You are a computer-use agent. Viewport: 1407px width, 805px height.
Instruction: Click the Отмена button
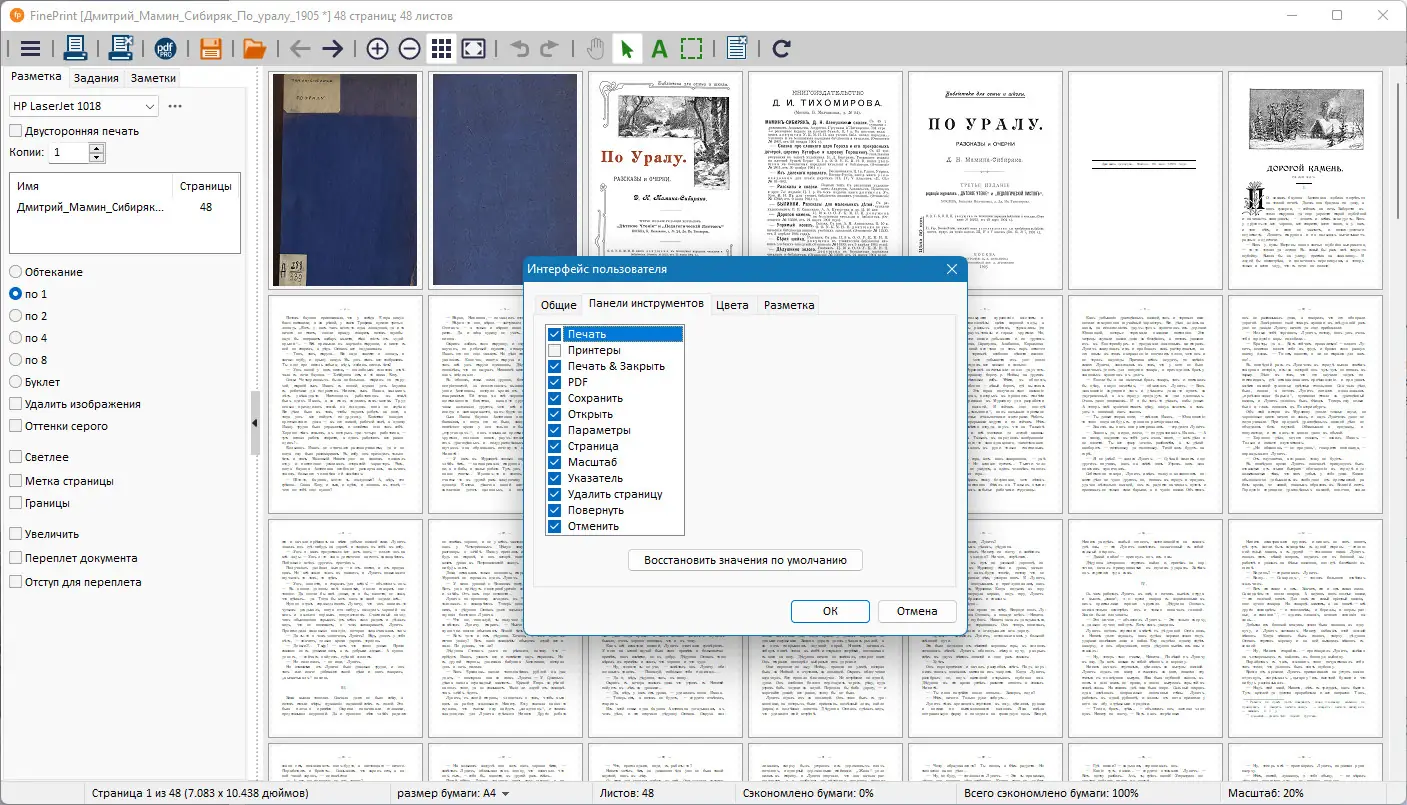(x=917, y=611)
